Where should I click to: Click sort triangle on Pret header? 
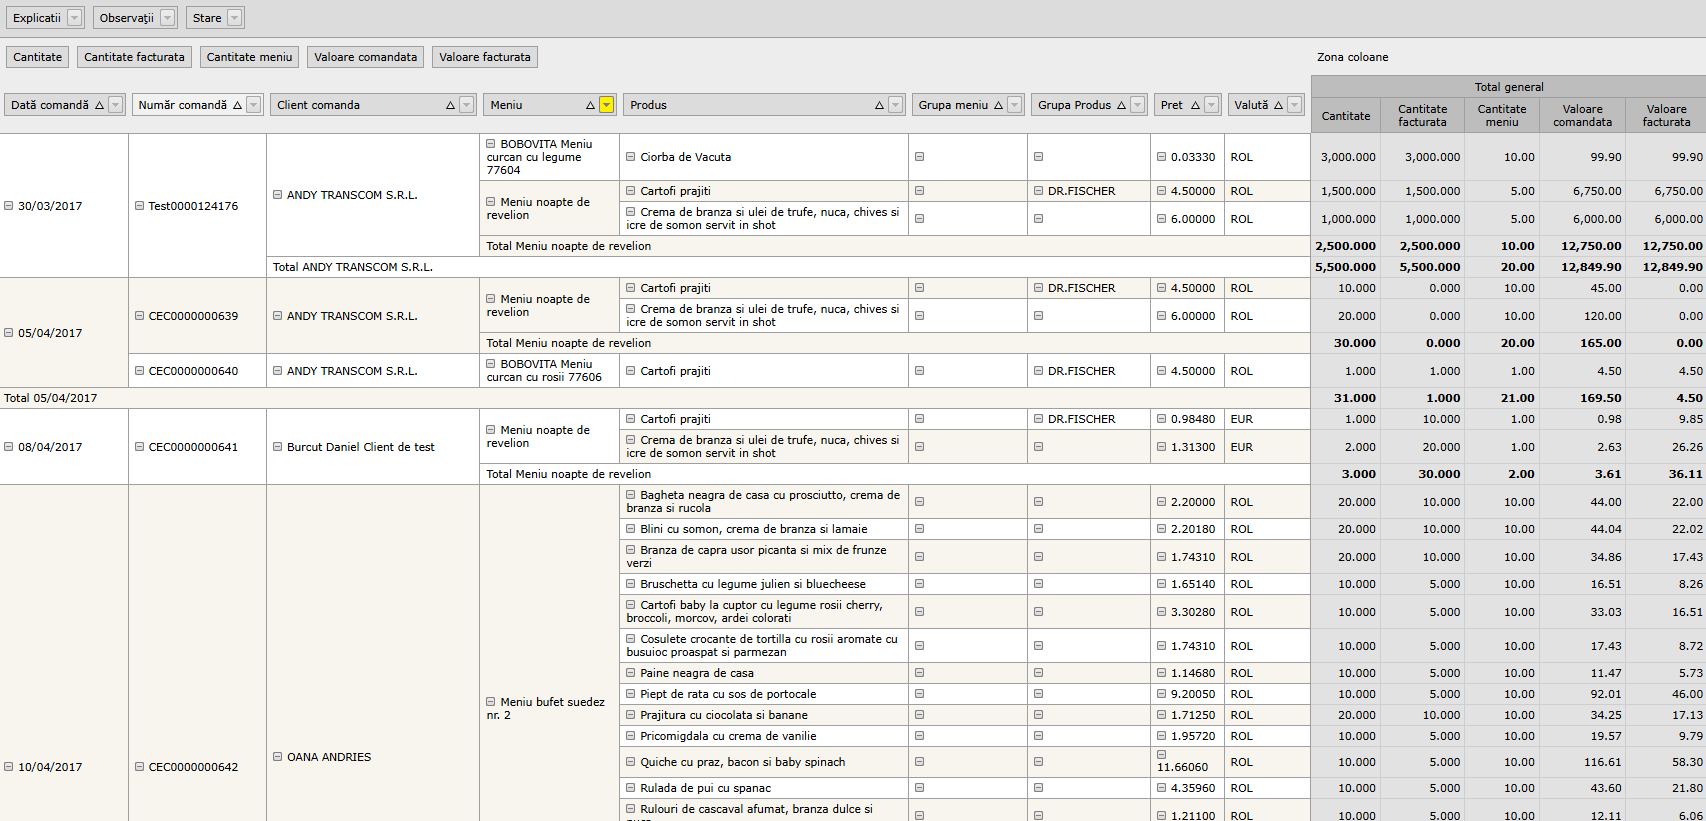pos(1195,105)
